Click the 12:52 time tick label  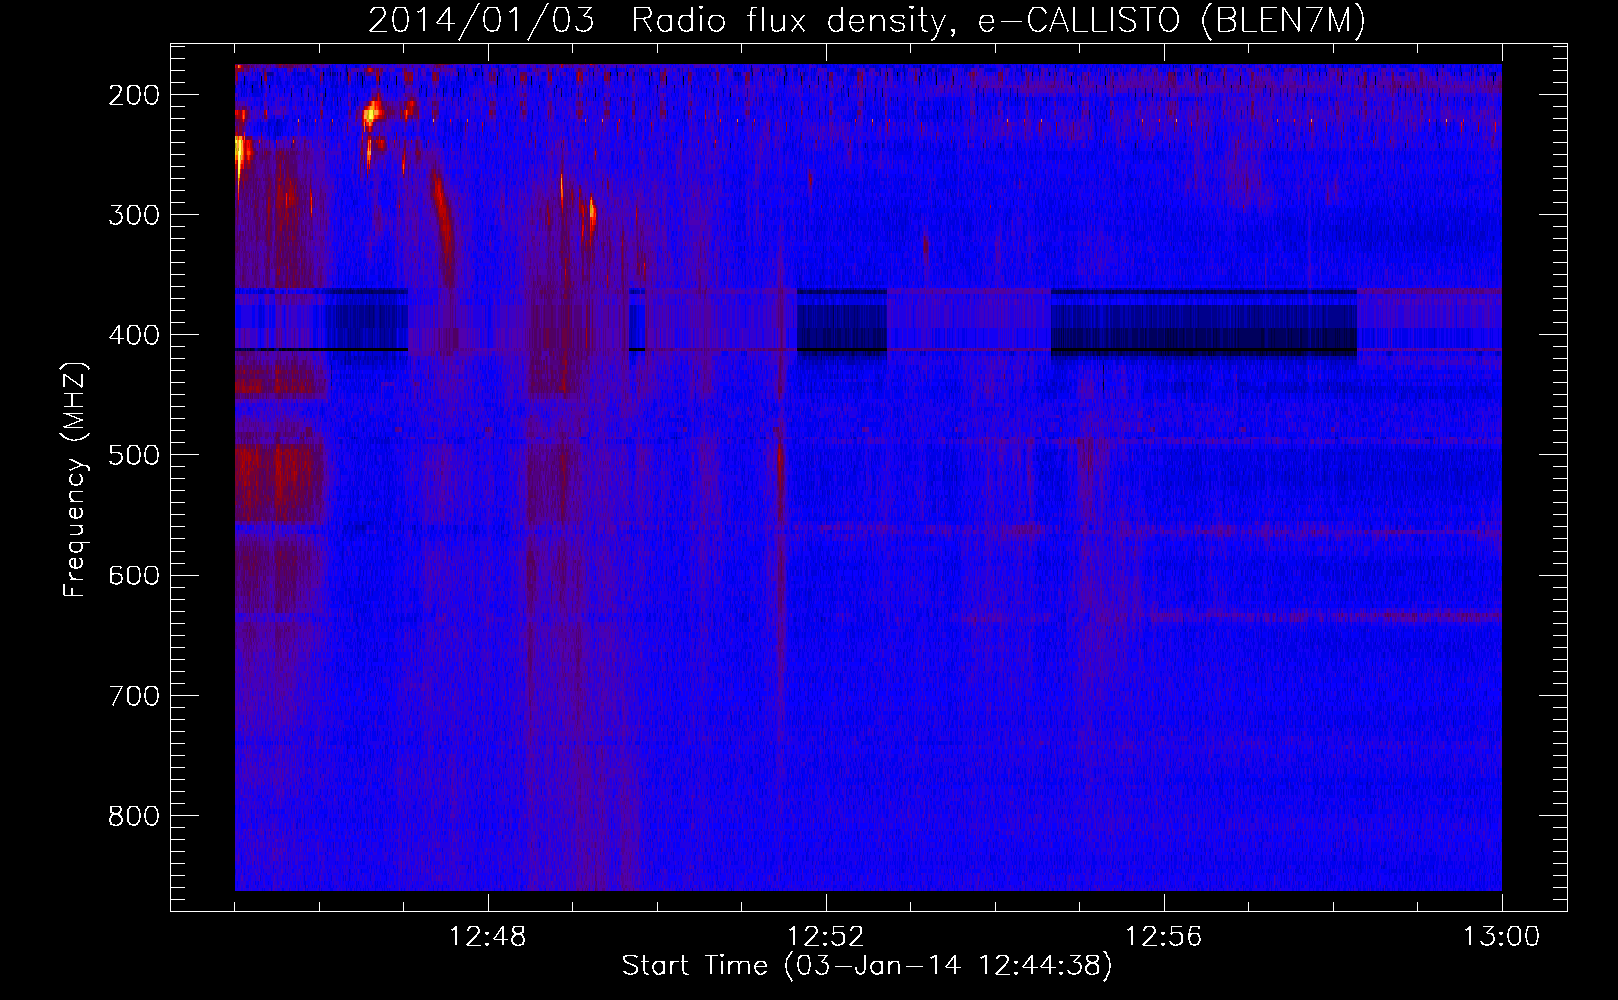[x=825, y=937]
